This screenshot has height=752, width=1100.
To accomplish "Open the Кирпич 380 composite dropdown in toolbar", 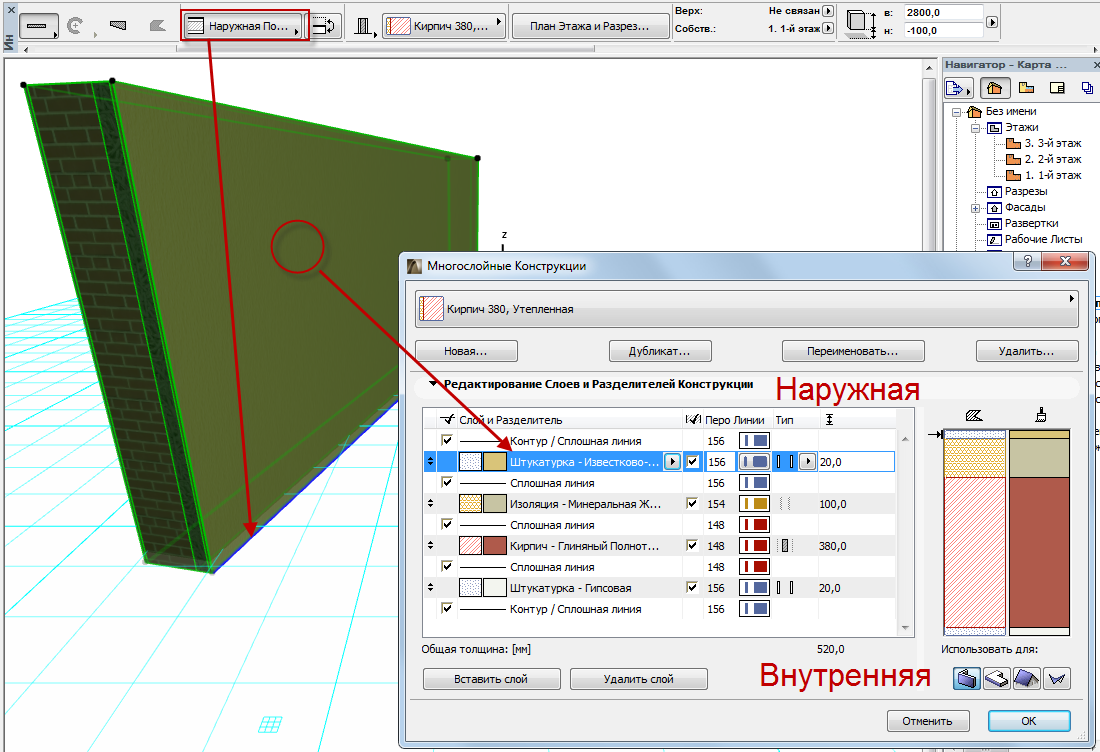I will 443,26.
